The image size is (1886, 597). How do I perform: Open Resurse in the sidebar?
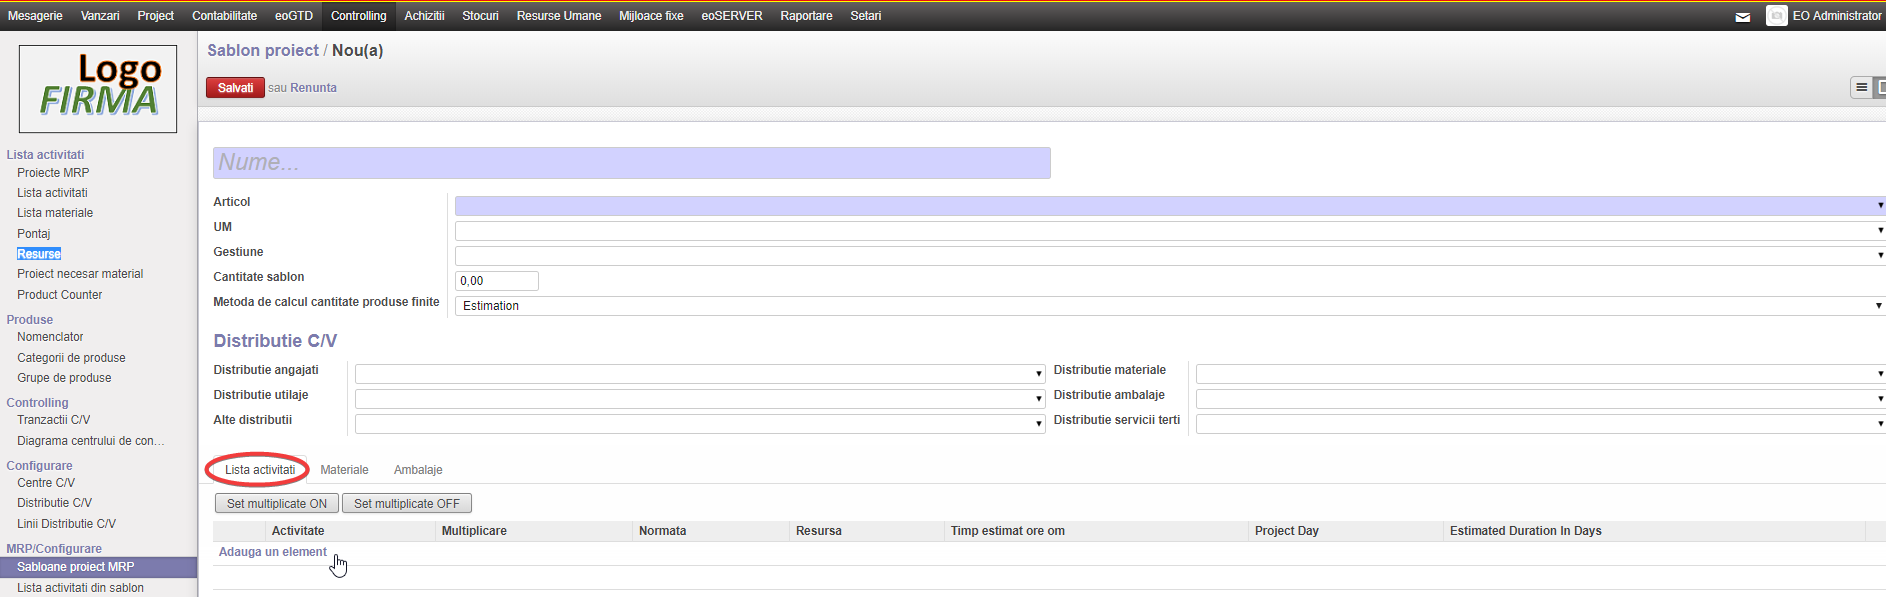(x=39, y=254)
